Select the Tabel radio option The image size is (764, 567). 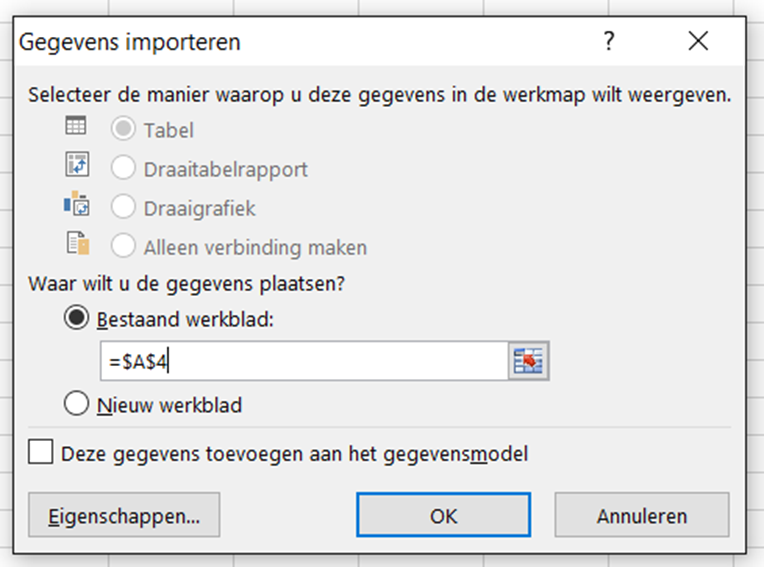123,129
